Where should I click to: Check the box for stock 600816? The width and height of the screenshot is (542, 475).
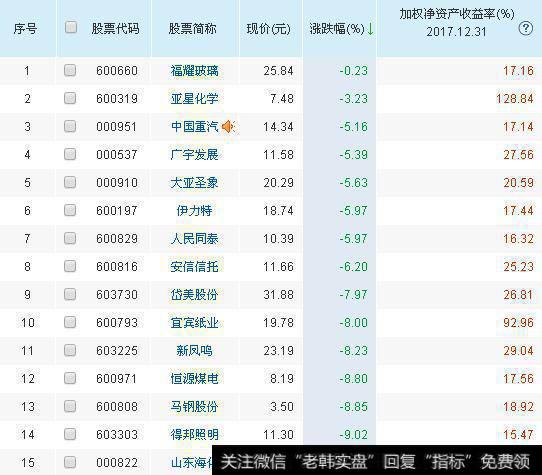[x=70, y=266]
